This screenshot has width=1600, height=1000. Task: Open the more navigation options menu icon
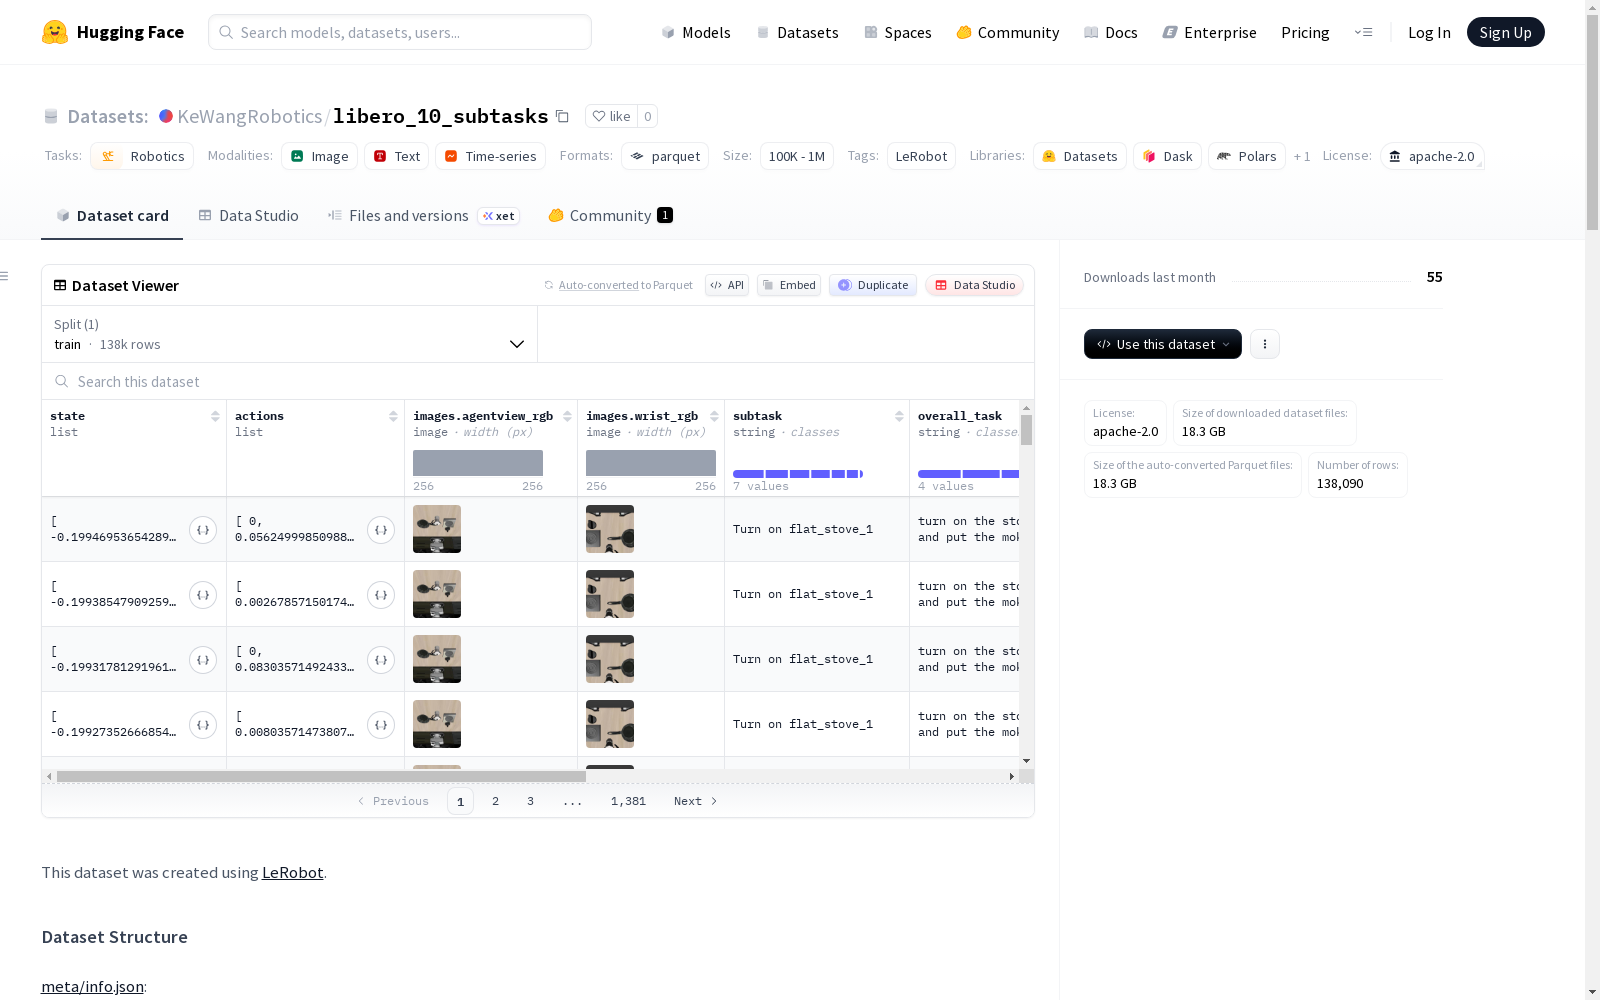pos(1363,32)
